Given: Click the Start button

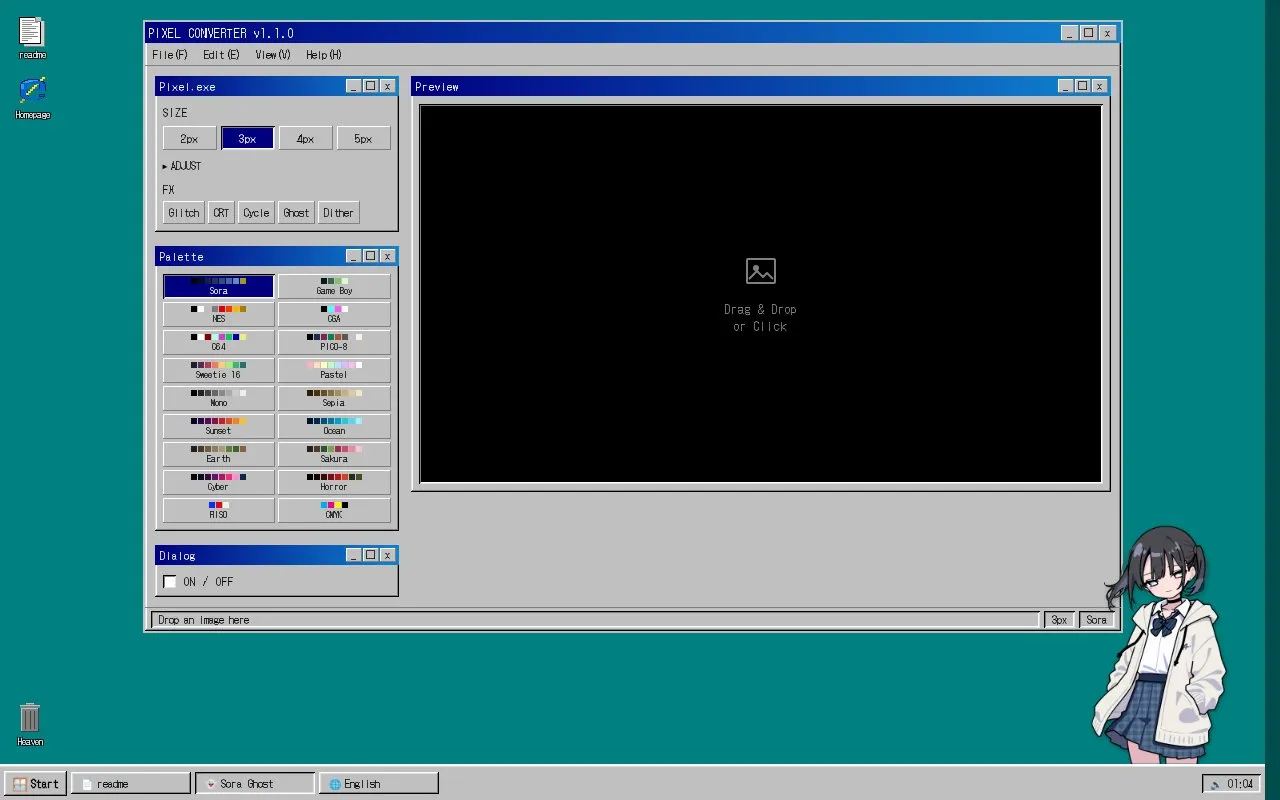Looking at the screenshot, I should click(36, 784).
